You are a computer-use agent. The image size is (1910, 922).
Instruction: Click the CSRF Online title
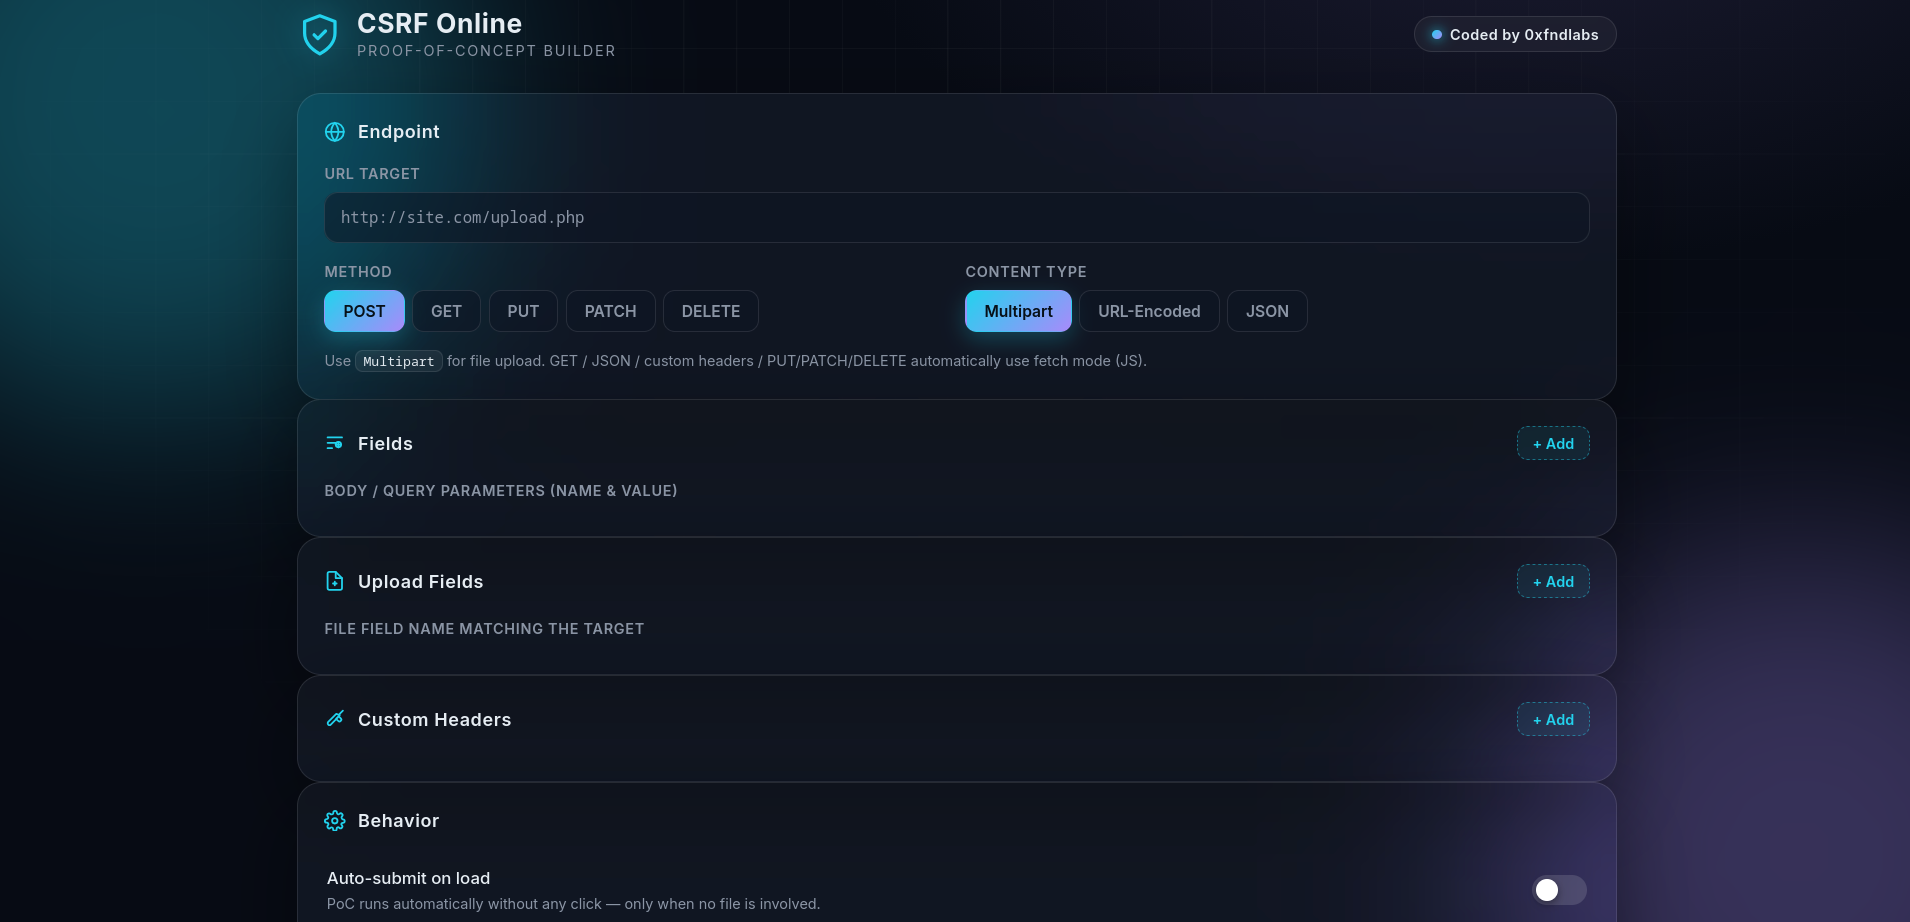pyautogui.click(x=439, y=23)
